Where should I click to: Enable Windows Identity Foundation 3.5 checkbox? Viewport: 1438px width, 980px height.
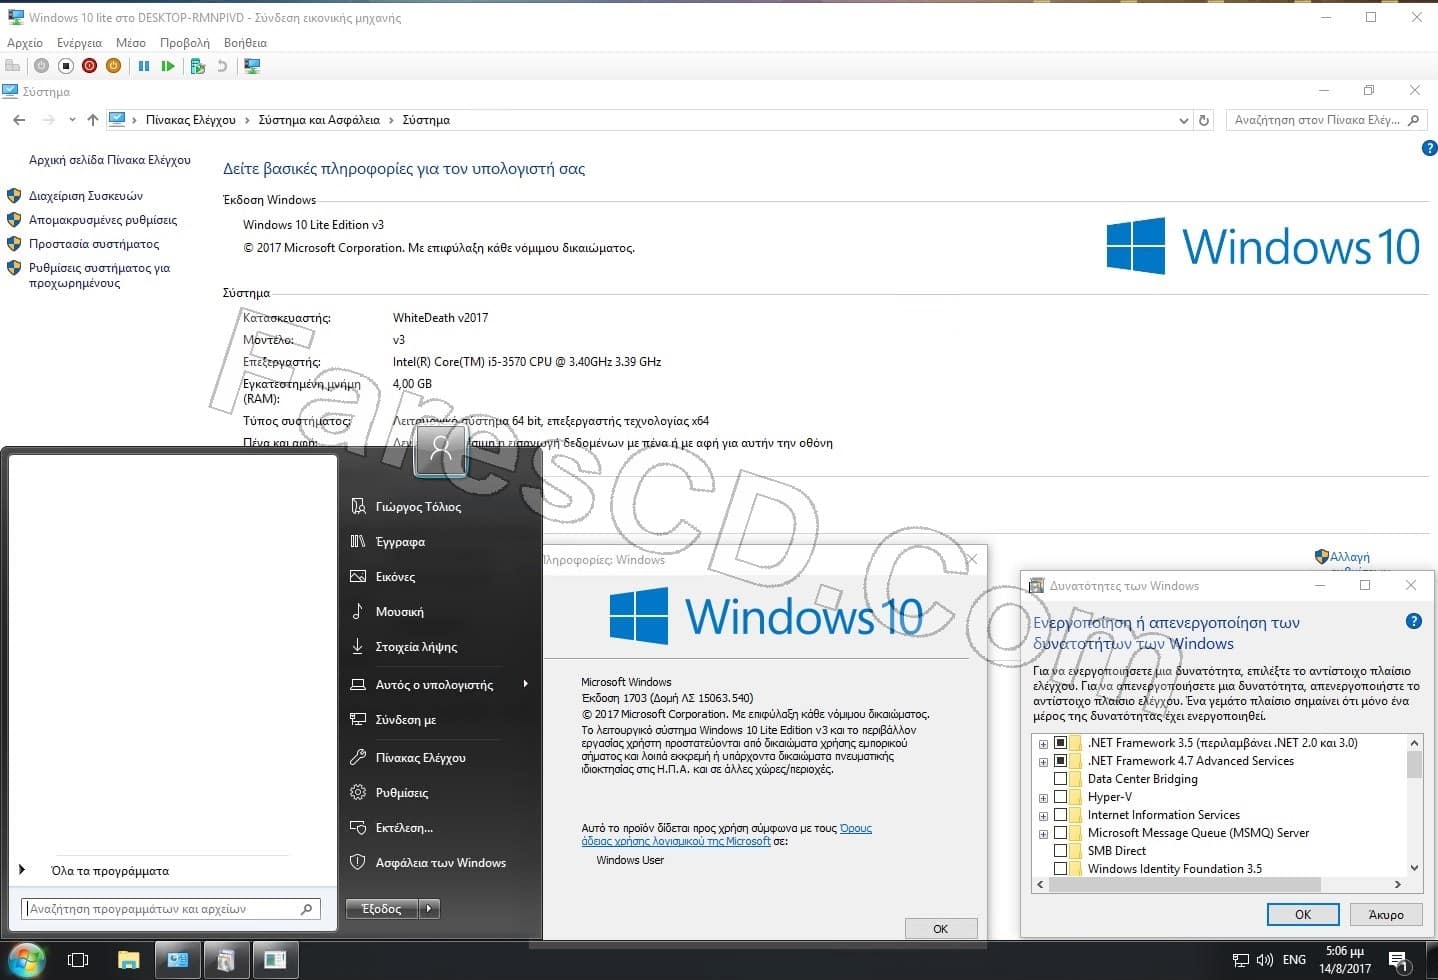(1060, 869)
